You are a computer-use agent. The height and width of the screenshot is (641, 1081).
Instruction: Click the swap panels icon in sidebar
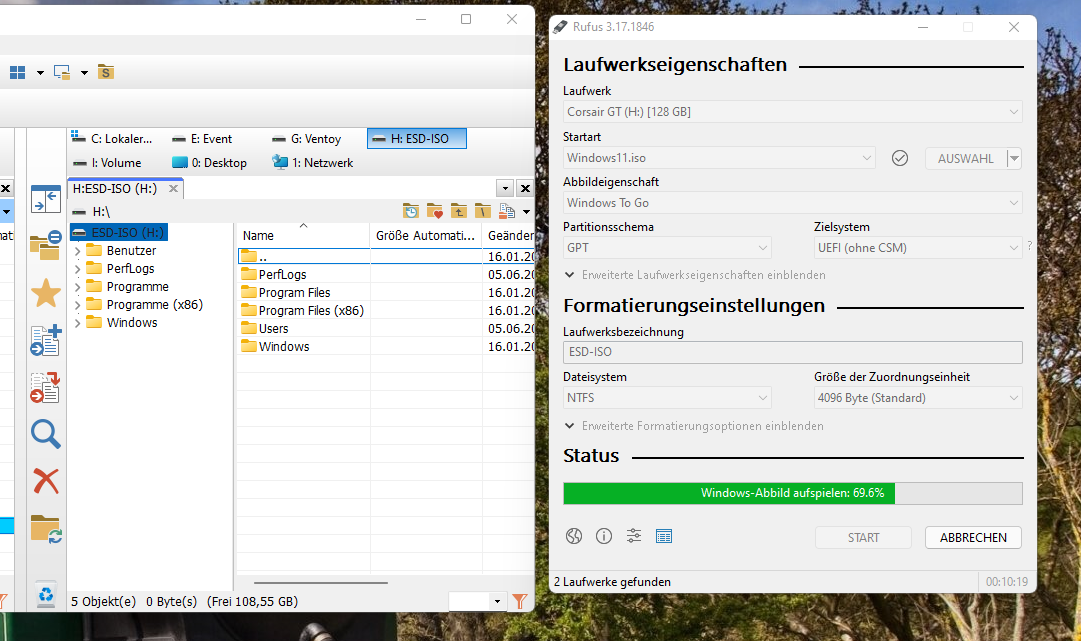46,199
